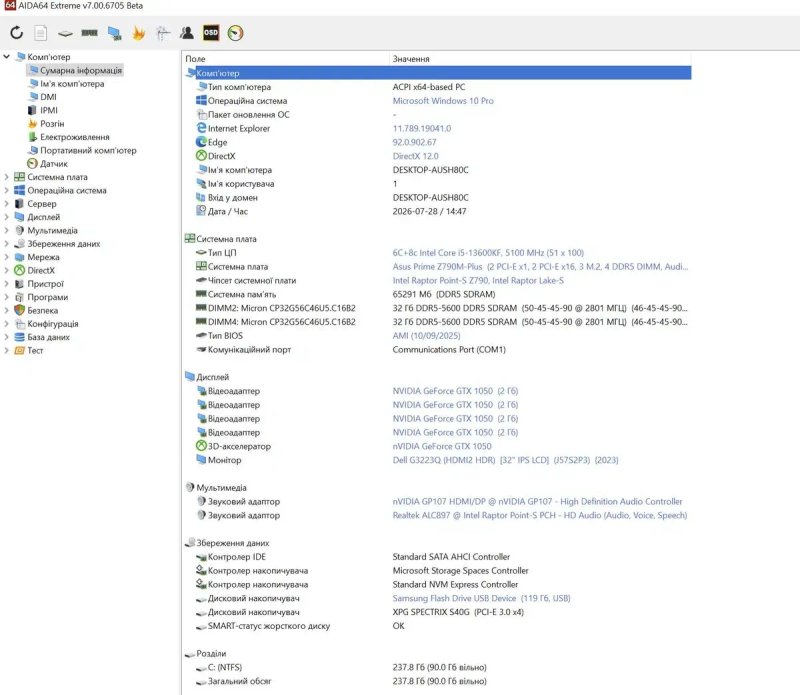
Task: Select the C: (NTFS) partition row
Action: (438, 667)
